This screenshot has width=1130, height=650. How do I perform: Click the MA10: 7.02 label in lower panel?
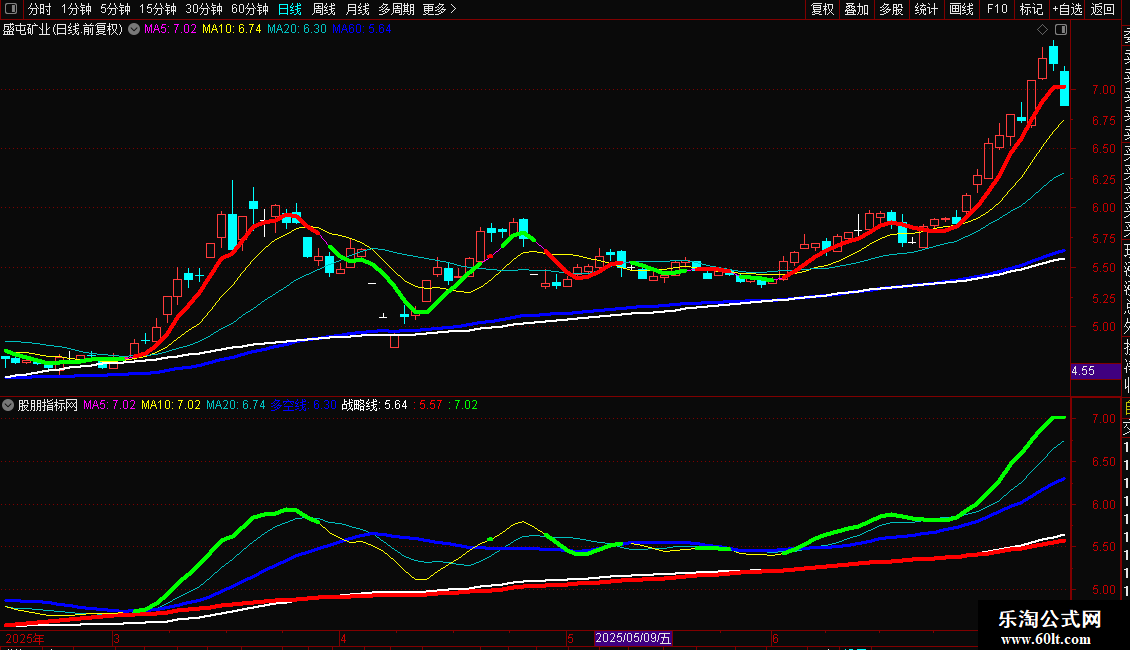pyautogui.click(x=171, y=406)
